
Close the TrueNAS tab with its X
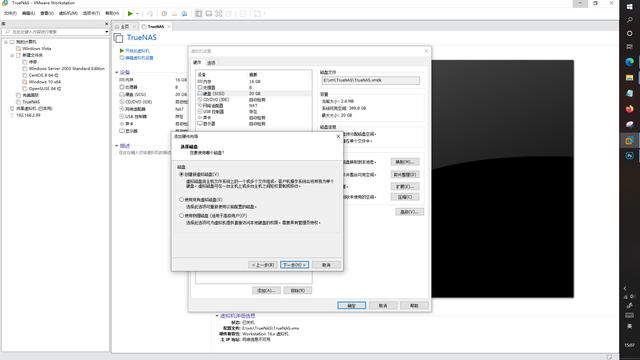(x=169, y=27)
